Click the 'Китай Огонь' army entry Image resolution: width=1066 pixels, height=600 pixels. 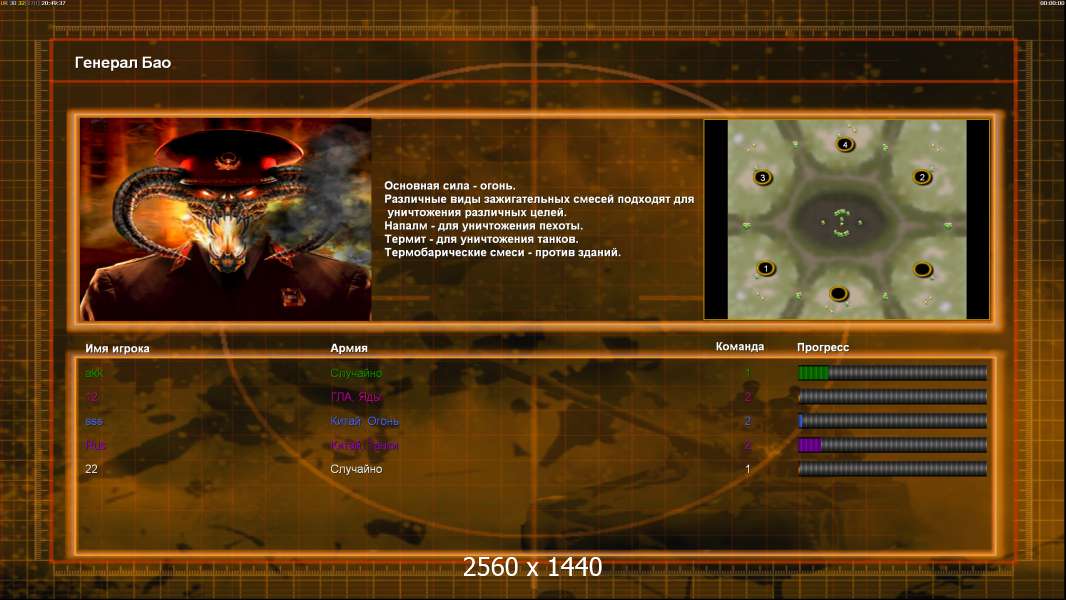pyautogui.click(x=364, y=421)
